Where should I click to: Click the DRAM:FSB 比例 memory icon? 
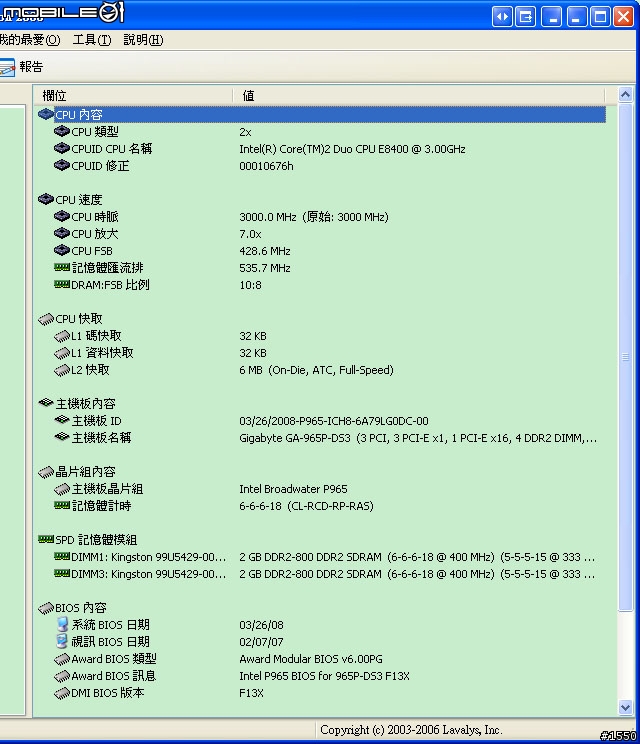click(x=62, y=285)
